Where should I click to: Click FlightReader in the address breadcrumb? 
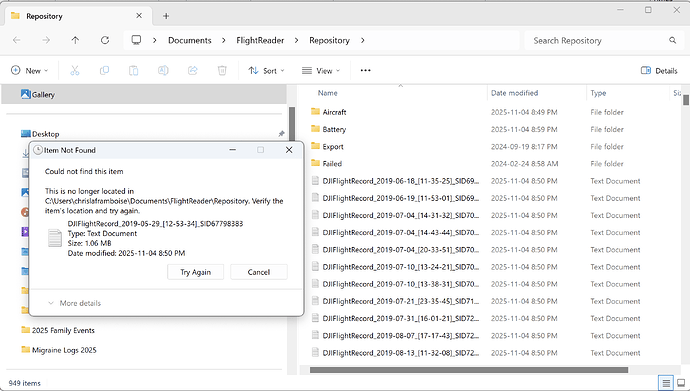point(260,40)
